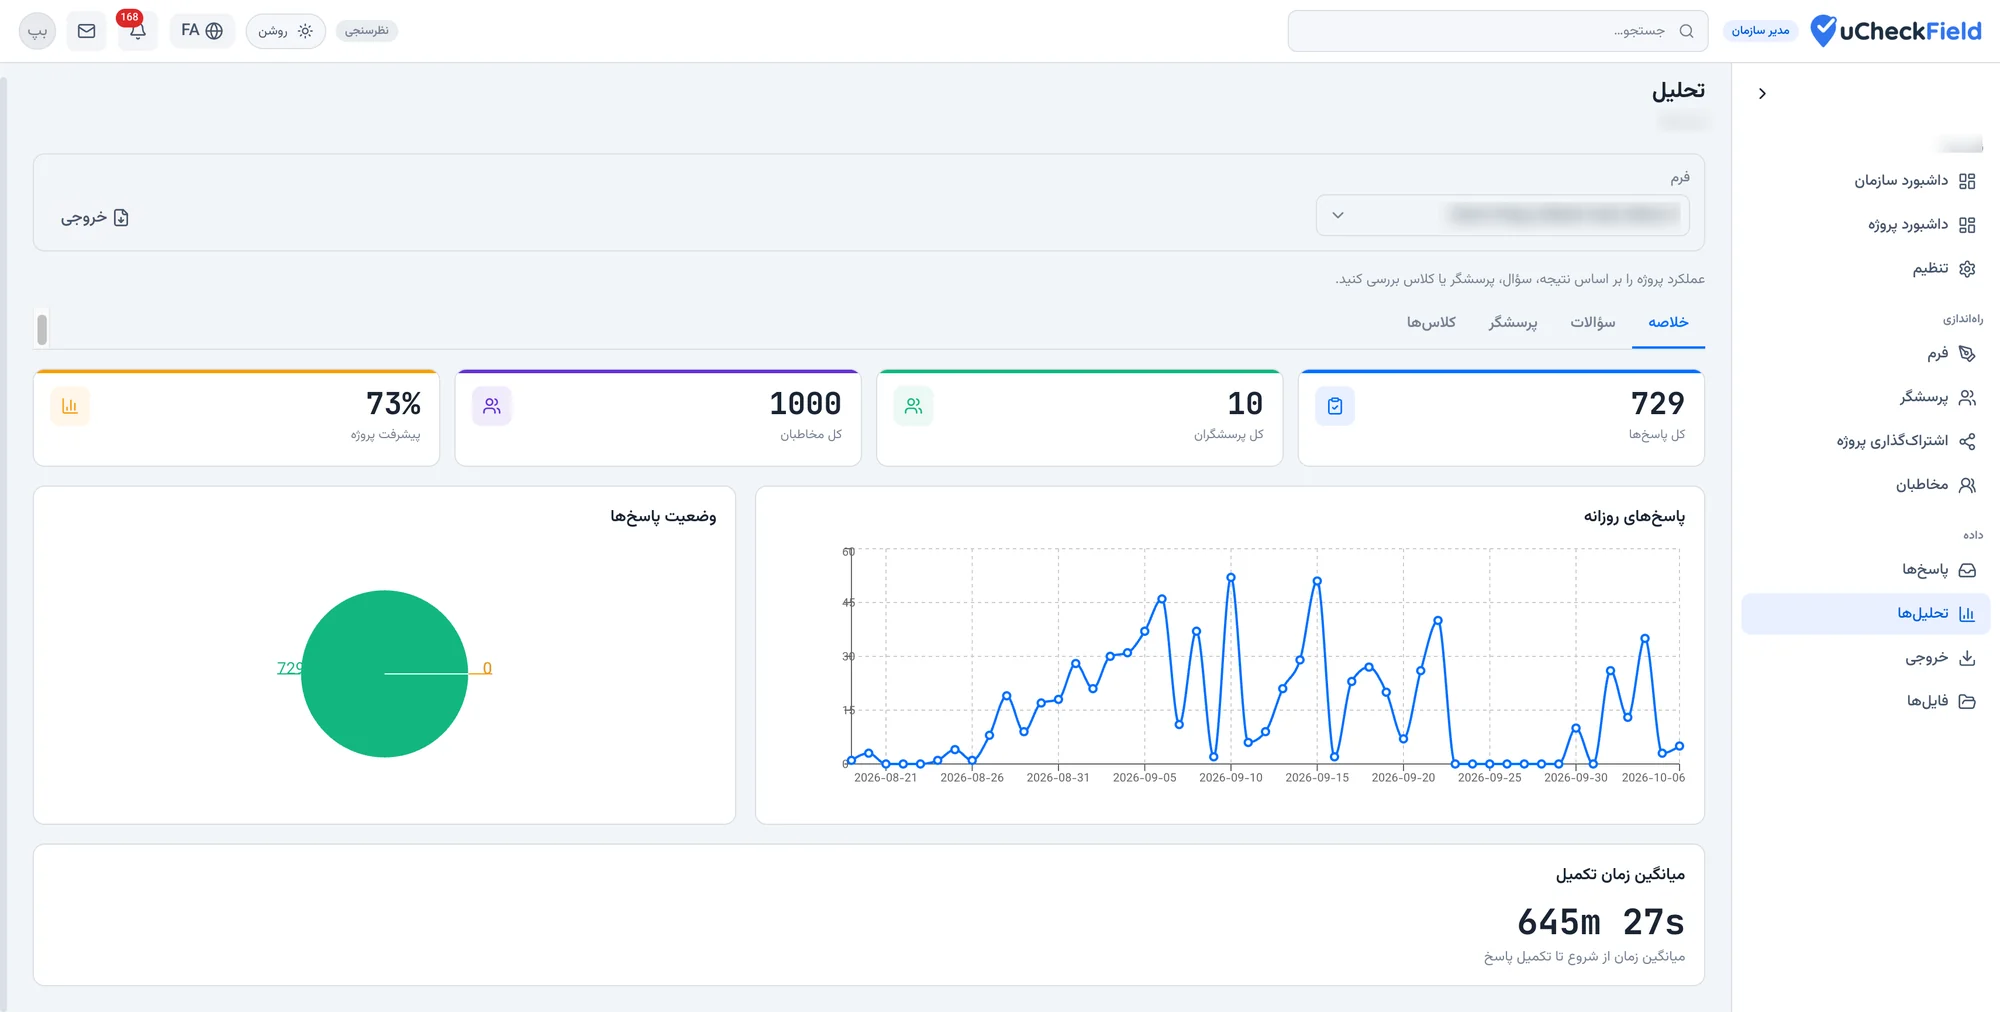Click the 2026-09-10 date on the chart axis
This screenshot has width=2000, height=1012.
point(1230,778)
